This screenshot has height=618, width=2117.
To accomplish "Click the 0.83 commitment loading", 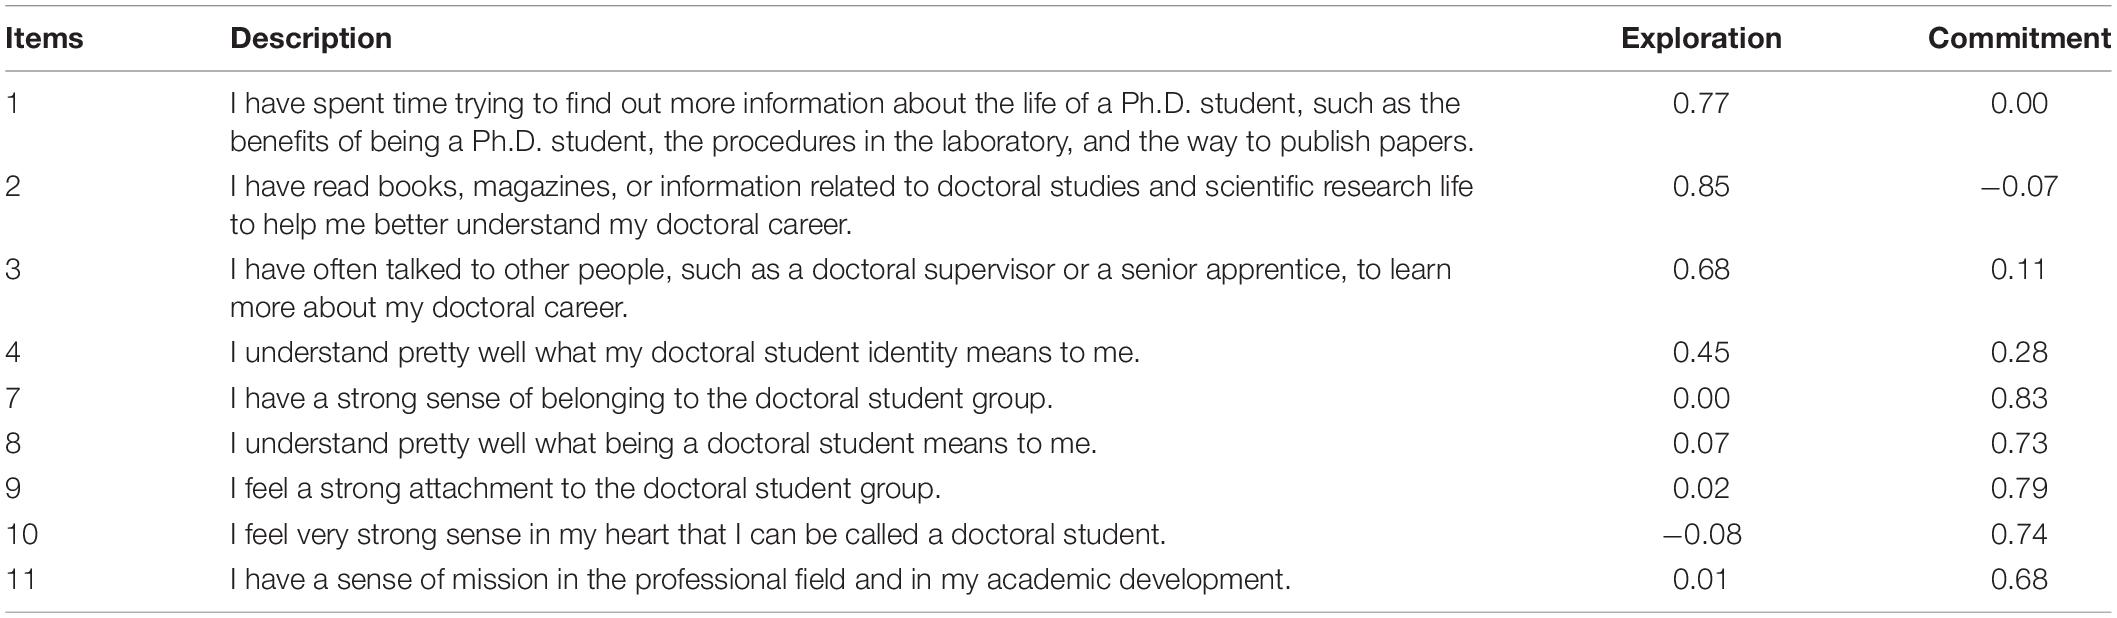I will click(2019, 399).
